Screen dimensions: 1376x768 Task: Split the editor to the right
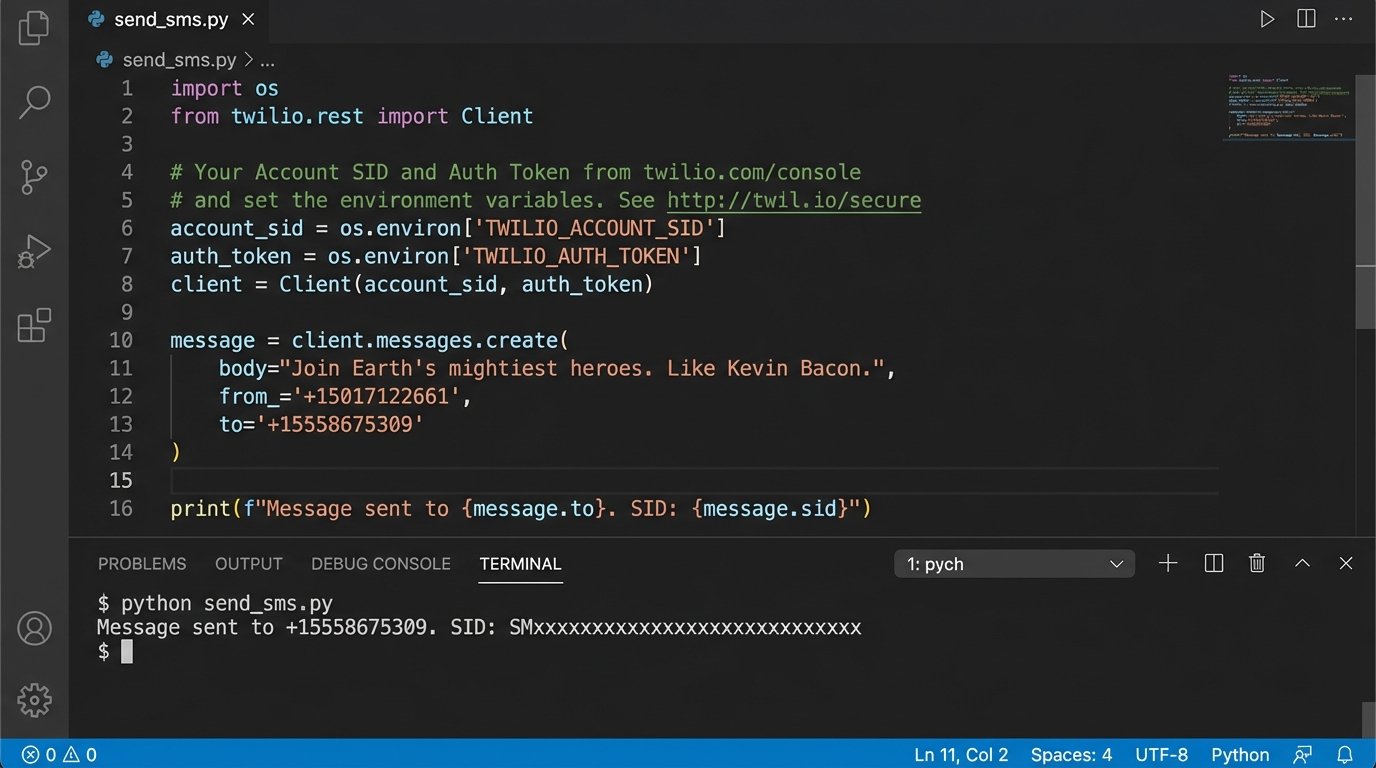(x=1306, y=19)
